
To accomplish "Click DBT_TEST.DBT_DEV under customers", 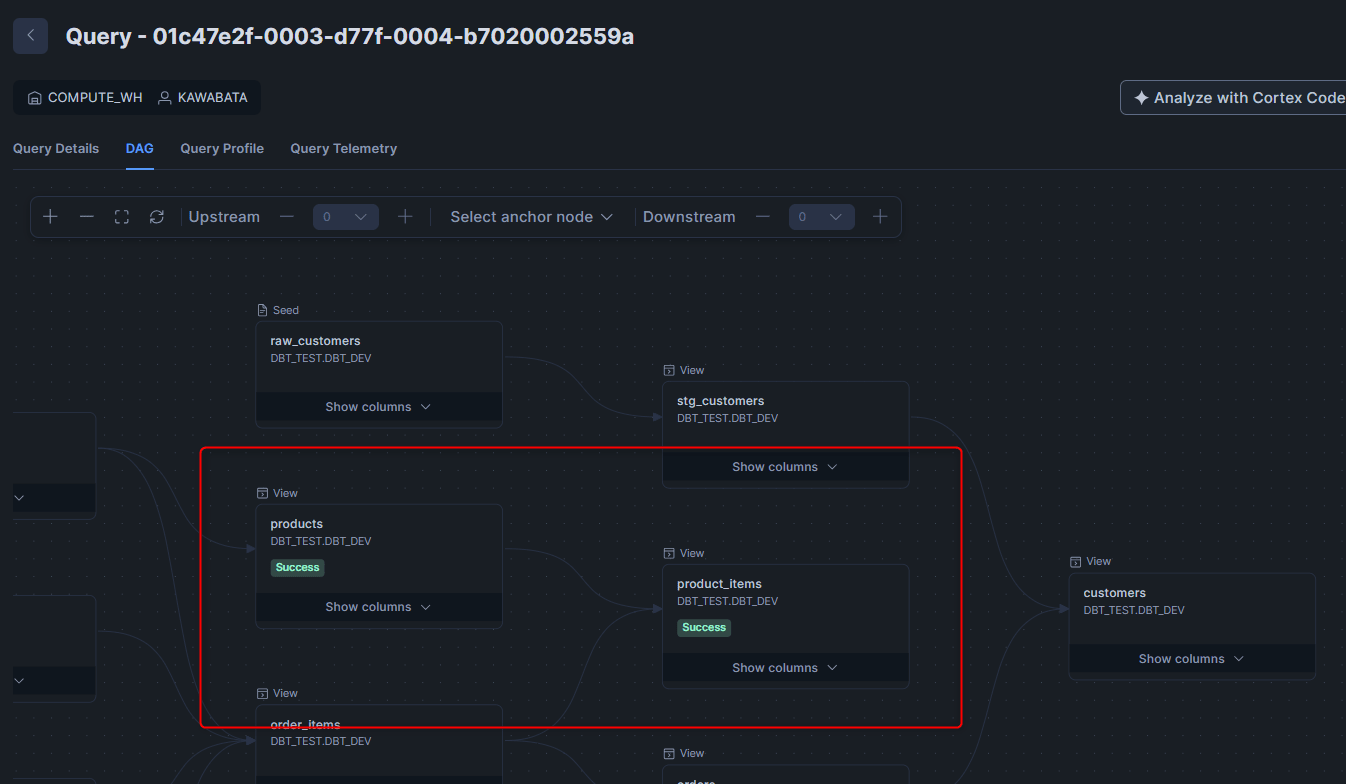I will (1134, 610).
